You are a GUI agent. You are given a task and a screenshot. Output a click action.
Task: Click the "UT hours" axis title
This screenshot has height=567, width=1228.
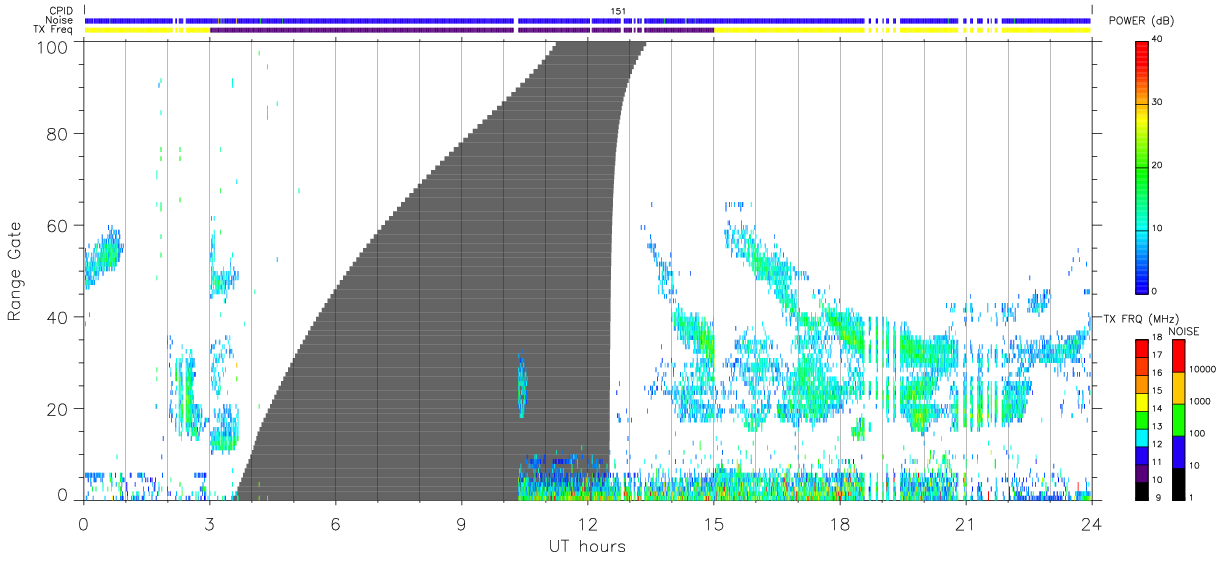click(x=587, y=547)
